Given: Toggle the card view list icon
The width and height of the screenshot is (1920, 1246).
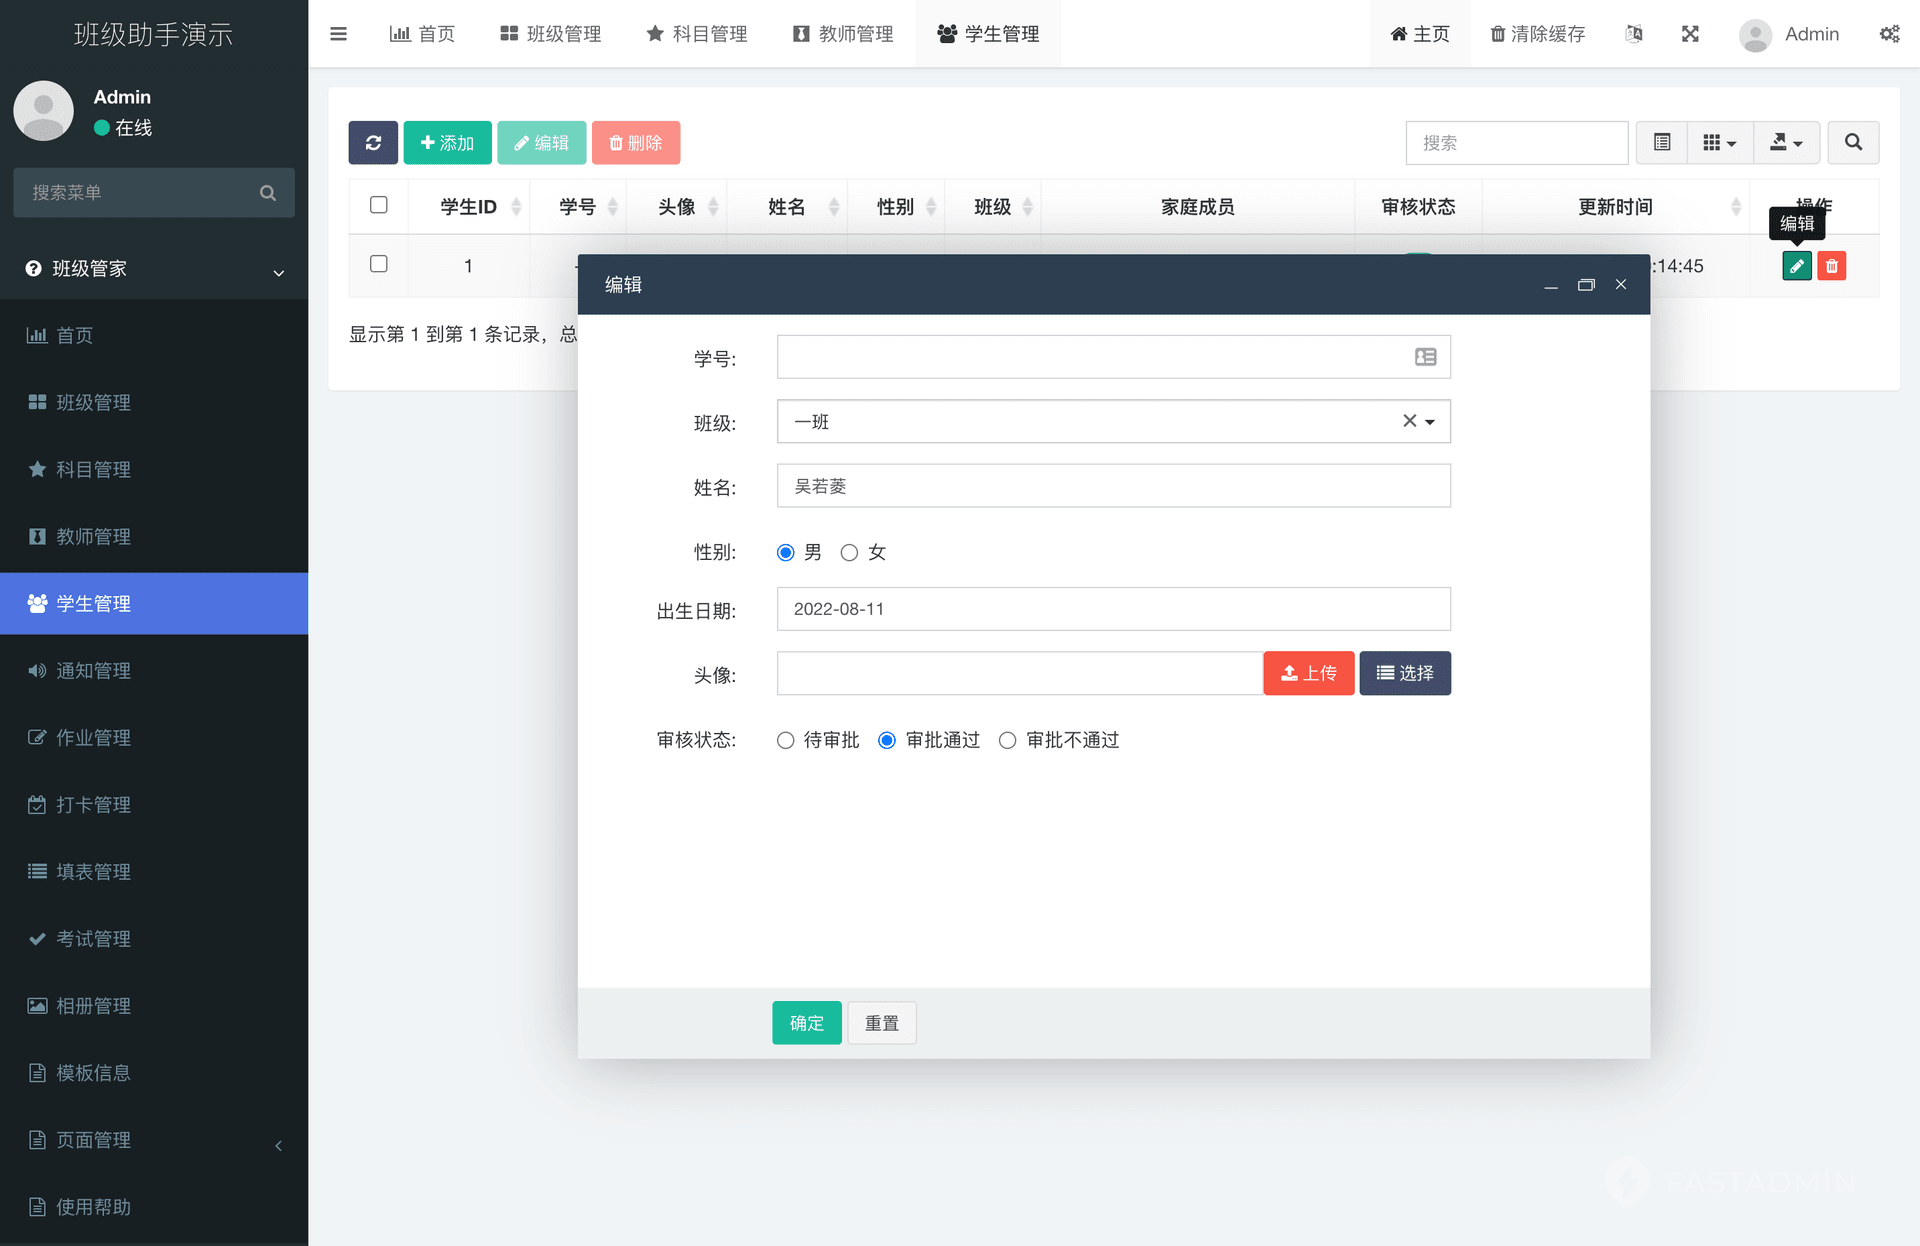Looking at the screenshot, I should [1662, 143].
